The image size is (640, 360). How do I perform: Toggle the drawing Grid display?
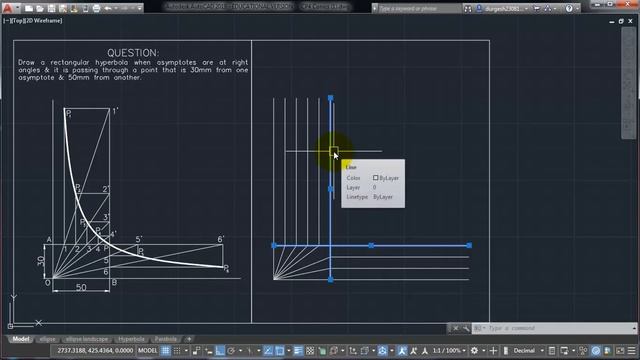pyautogui.click(x=165, y=351)
